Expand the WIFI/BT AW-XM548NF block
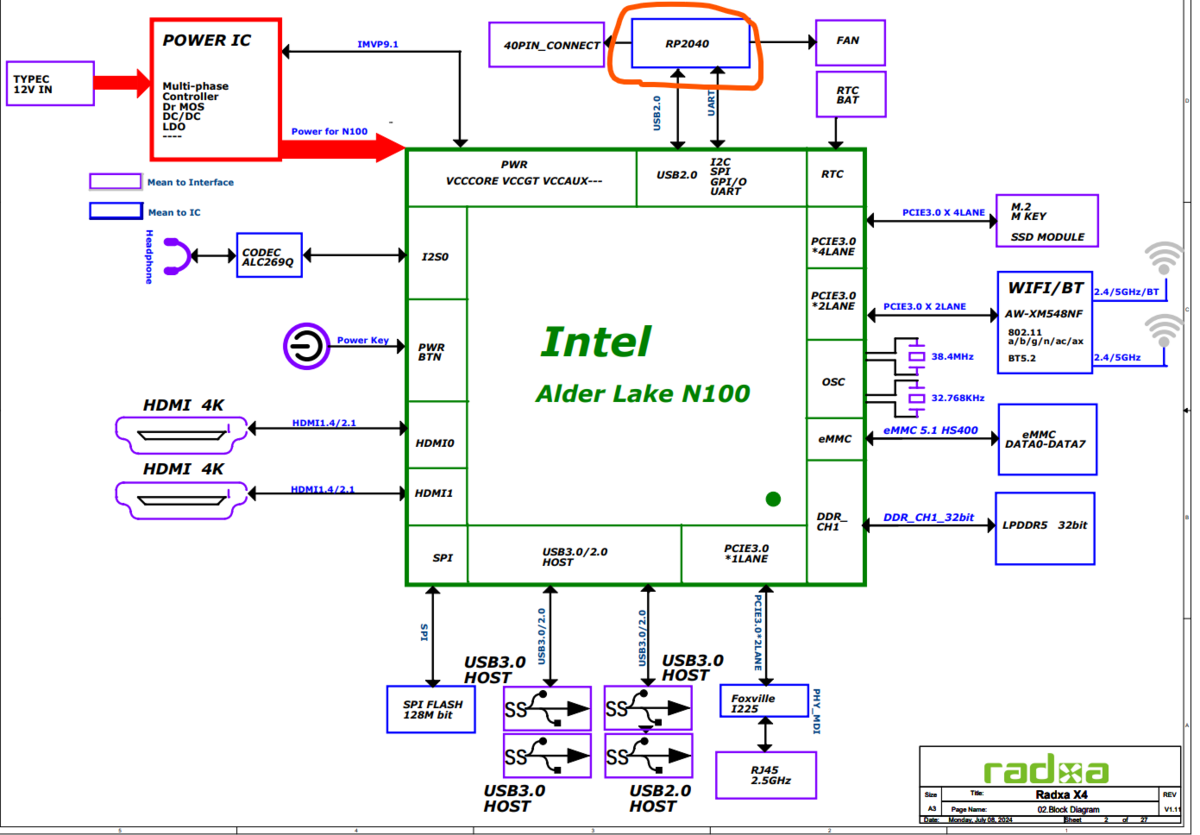The width and height of the screenshot is (1200, 835). point(1044,320)
